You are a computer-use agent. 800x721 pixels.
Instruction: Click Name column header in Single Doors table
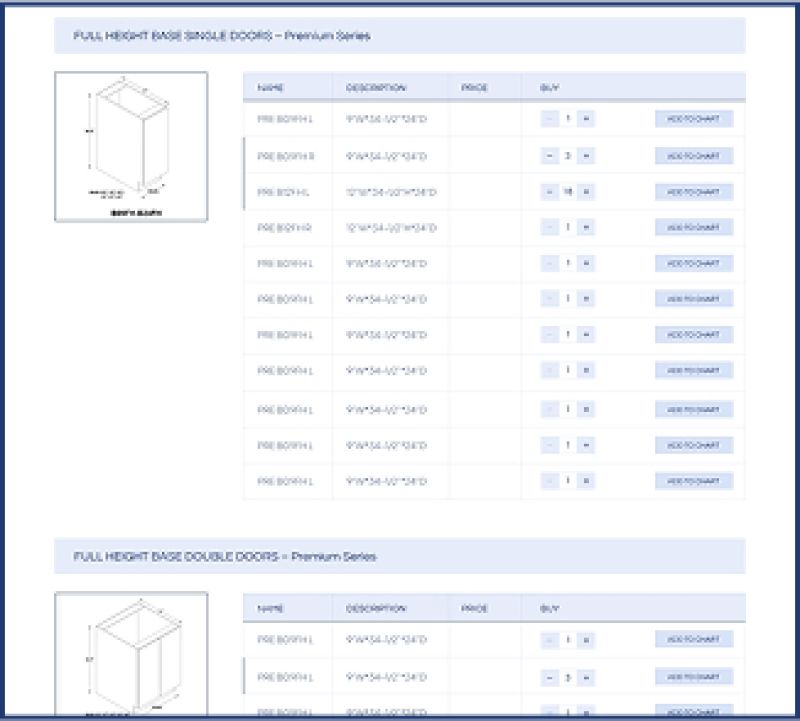[x=271, y=88]
